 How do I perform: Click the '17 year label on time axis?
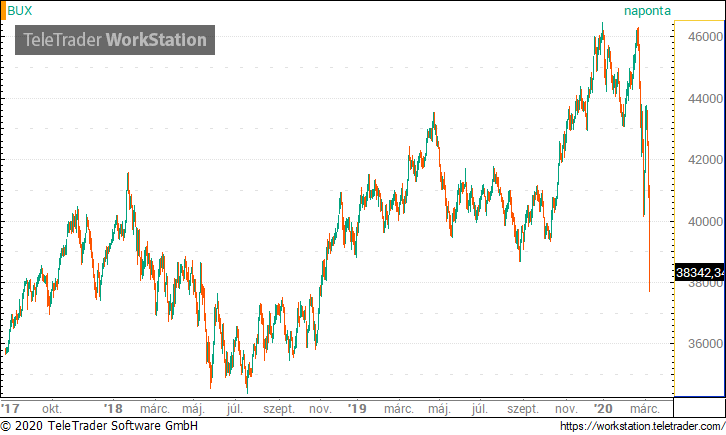coord(11,409)
